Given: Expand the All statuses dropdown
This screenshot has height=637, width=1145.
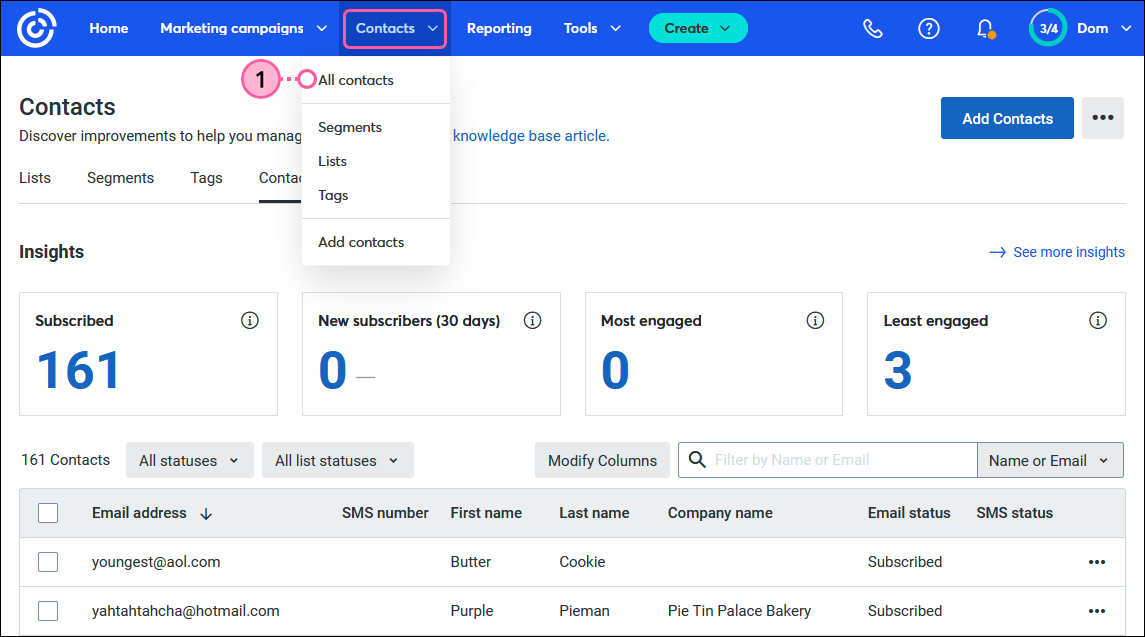Looking at the screenshot, I should (x=189, y=460).
